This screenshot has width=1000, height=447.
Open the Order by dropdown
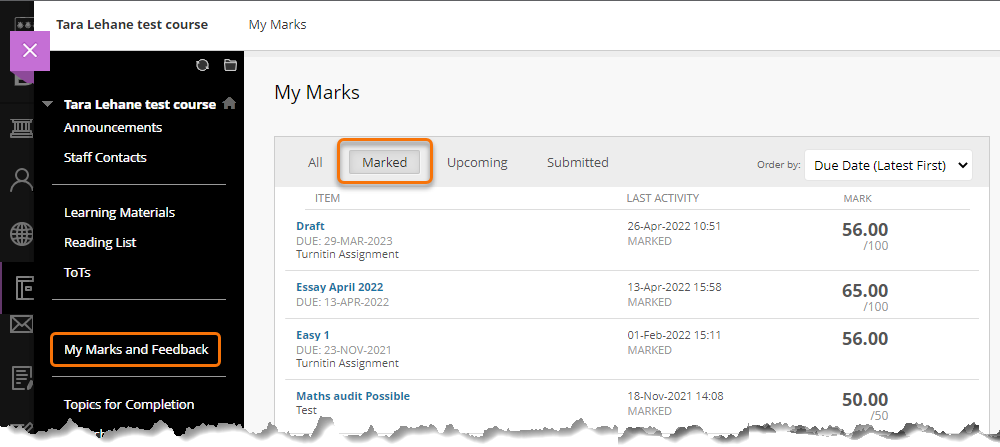click(x=888, y=165)
